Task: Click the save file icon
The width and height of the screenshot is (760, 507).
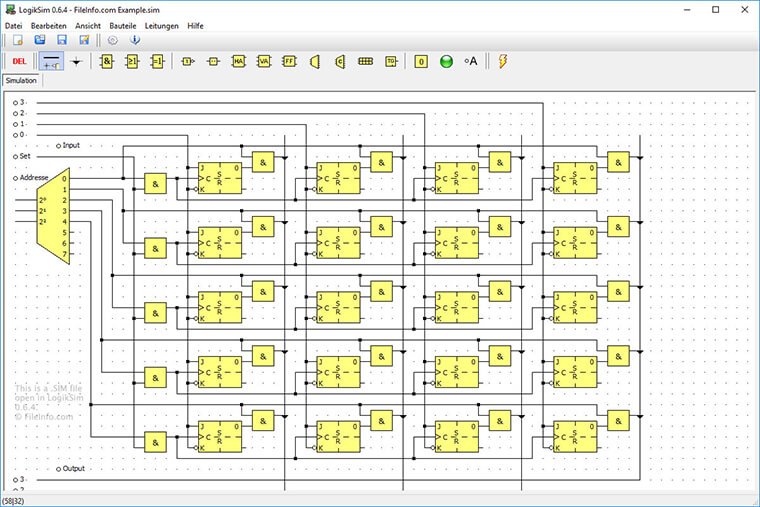Action: point(62,40)
